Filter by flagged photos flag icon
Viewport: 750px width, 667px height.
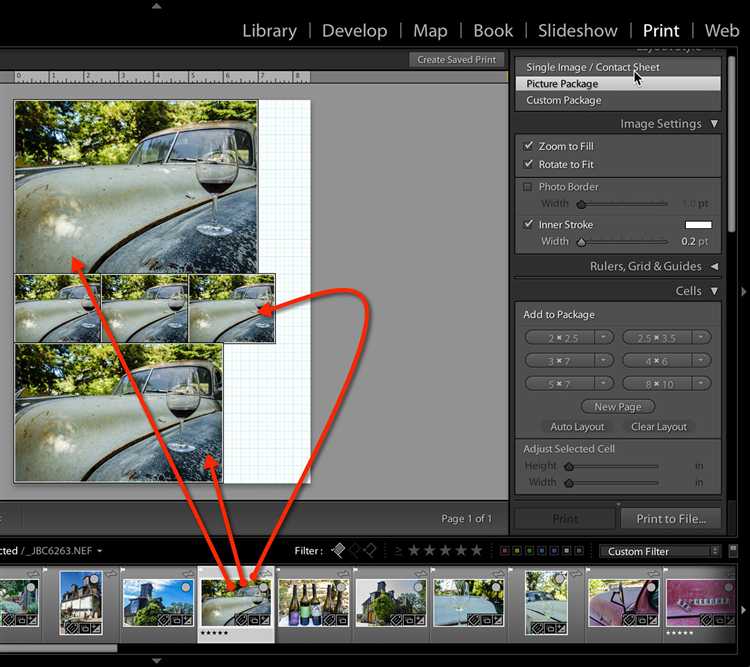(338, 551)
